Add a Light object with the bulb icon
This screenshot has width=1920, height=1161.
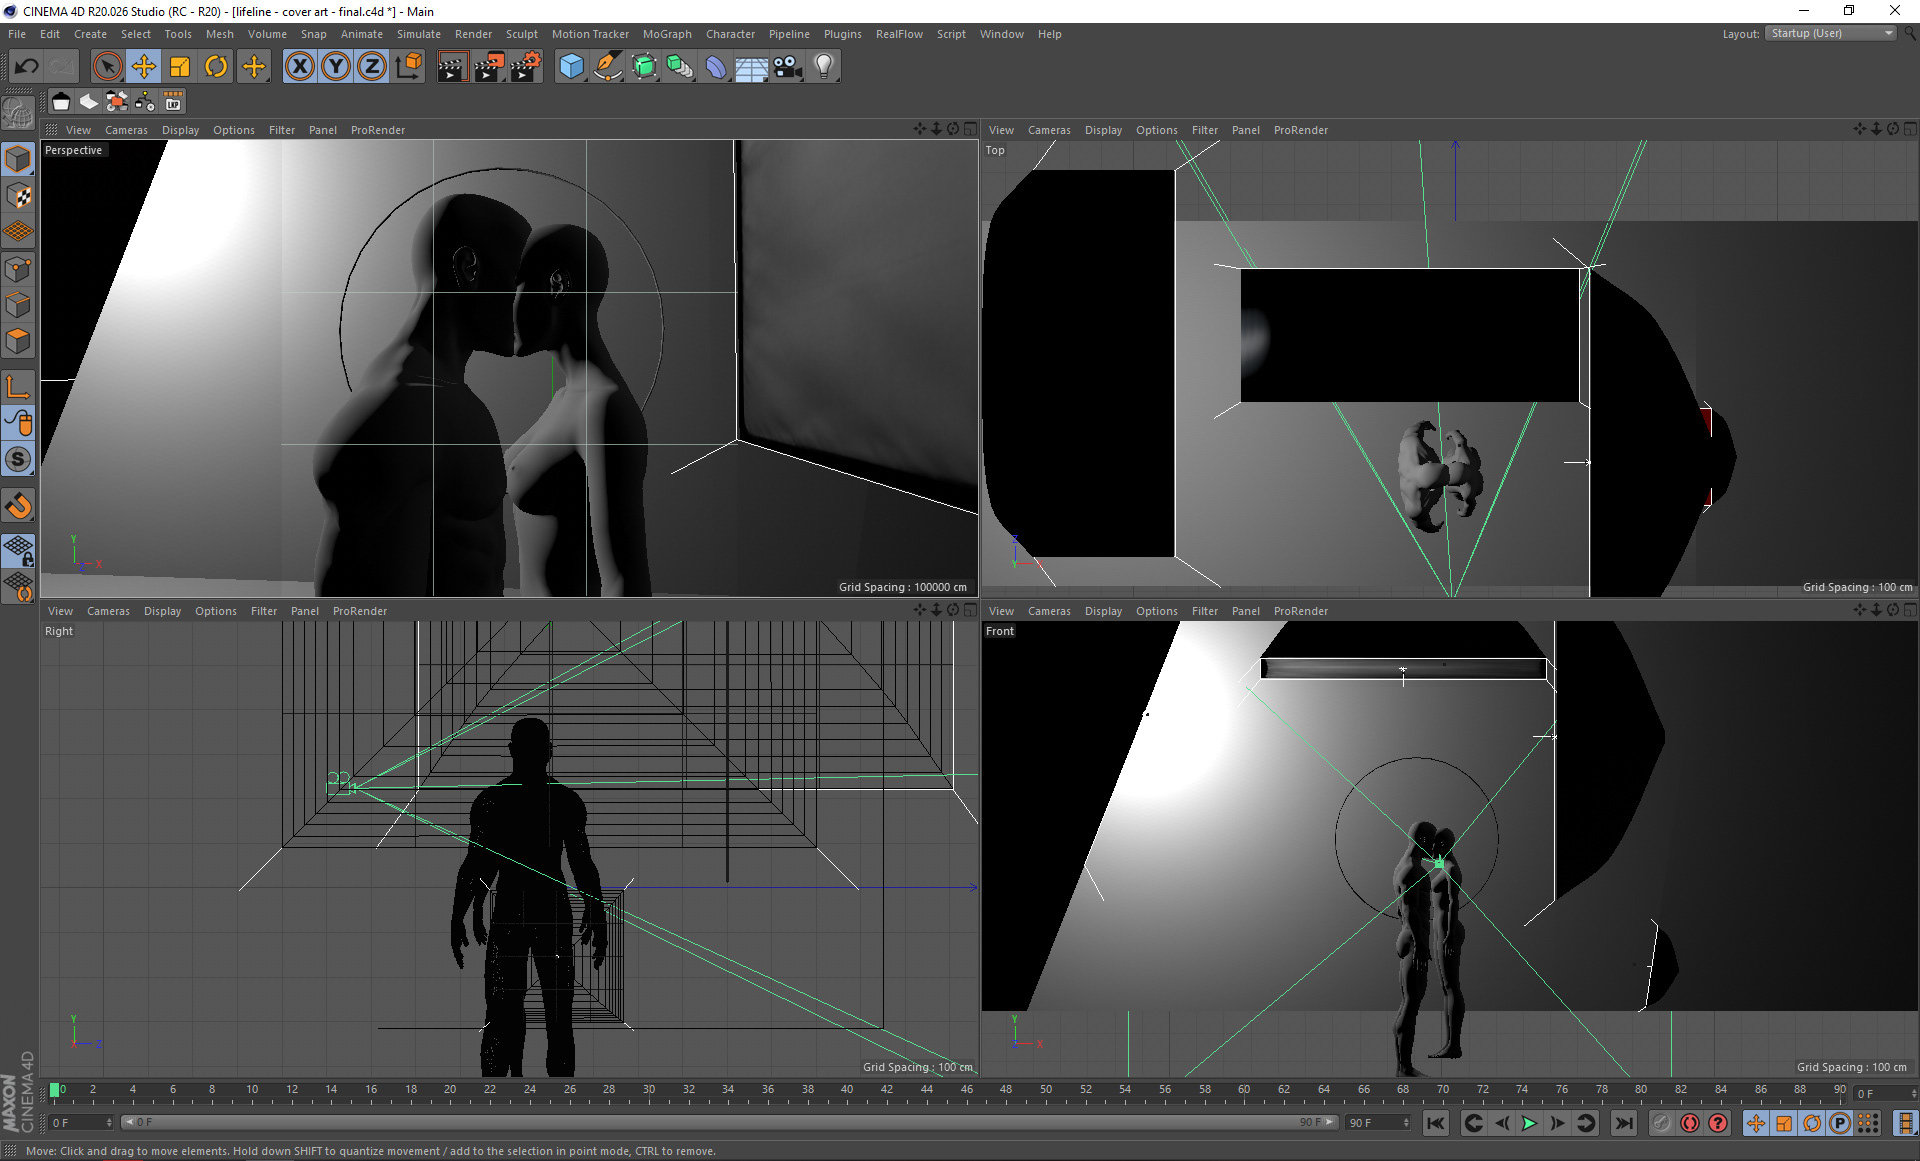point(823,67)
